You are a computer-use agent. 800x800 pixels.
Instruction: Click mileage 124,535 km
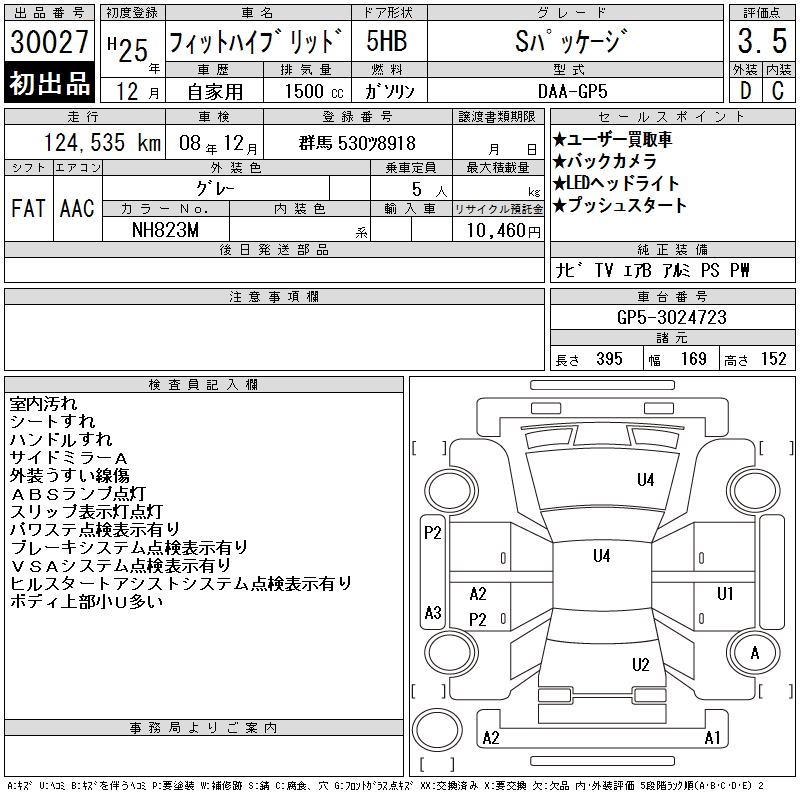coord(103,142)
